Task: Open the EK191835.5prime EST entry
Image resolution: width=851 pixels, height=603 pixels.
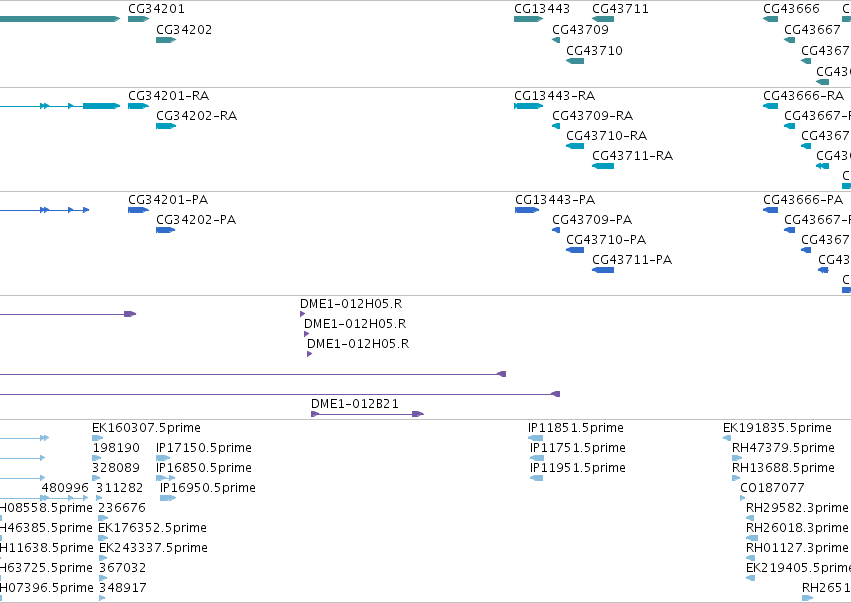Action: (x=727, y=438)
